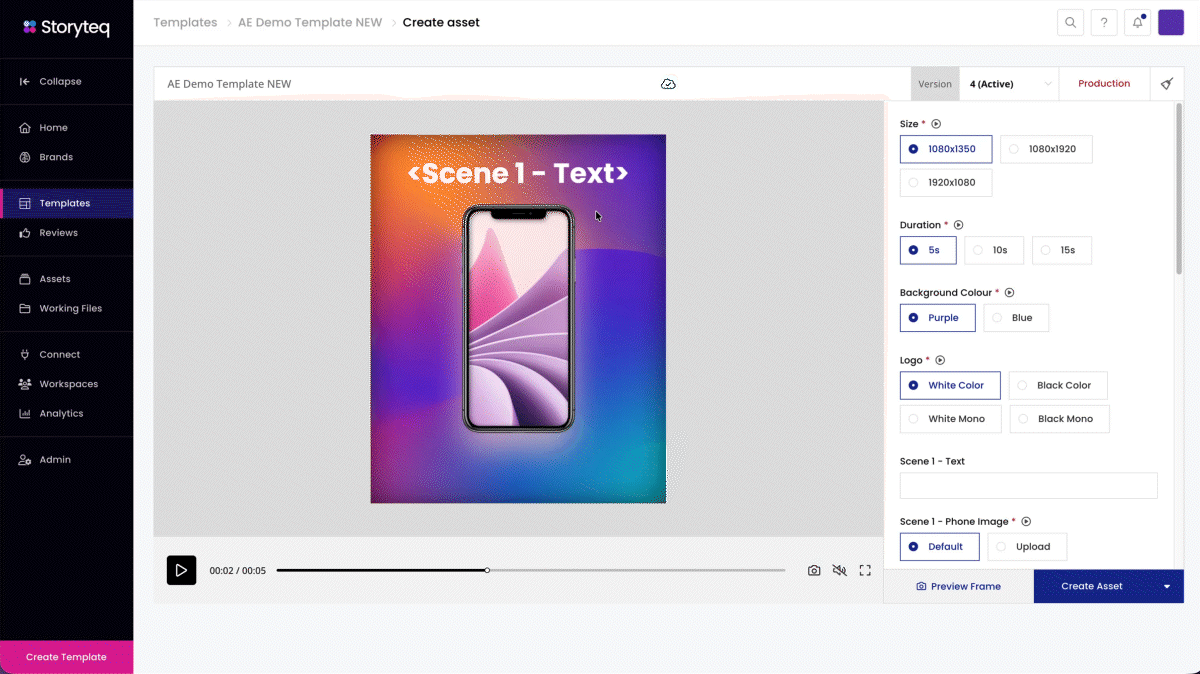This screenshot has width=1200, height=674.
Task: Click the brush icon next to Production
Action: pyautogui.click(x=1166, y=83)
